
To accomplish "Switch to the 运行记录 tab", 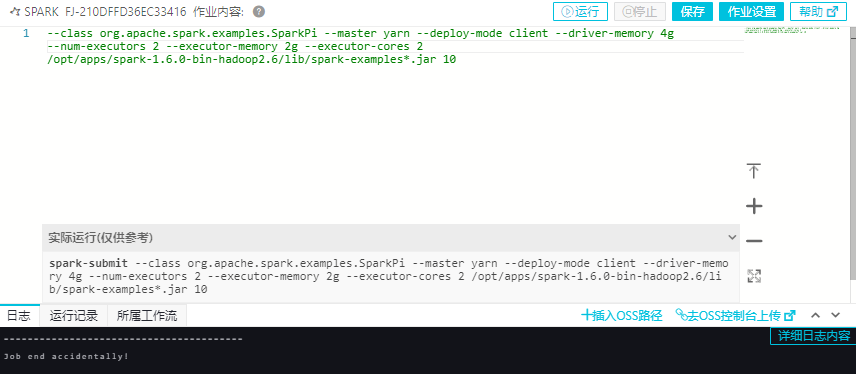I will 74,316.
